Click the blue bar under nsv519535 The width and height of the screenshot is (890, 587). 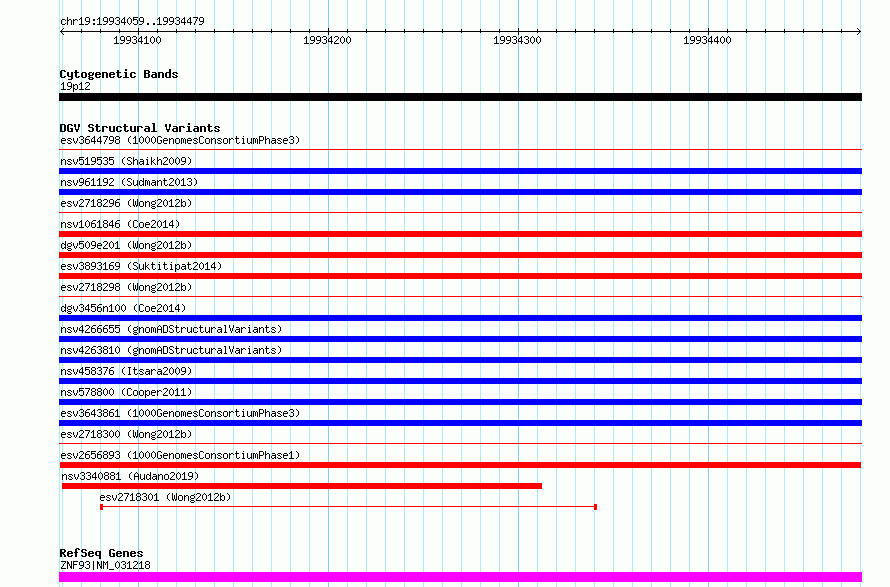tap(460, 171)
